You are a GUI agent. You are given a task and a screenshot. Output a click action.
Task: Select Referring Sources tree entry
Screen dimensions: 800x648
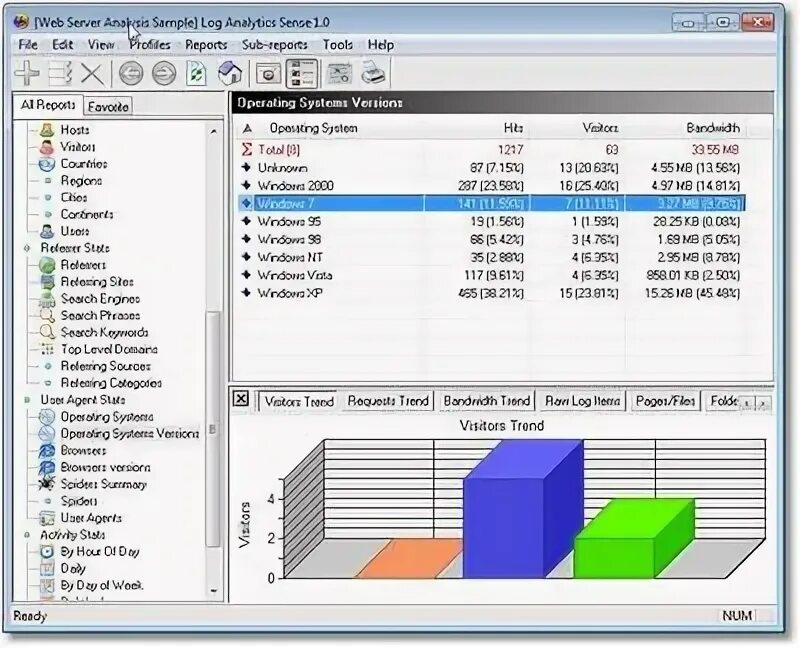click(106, 366)
